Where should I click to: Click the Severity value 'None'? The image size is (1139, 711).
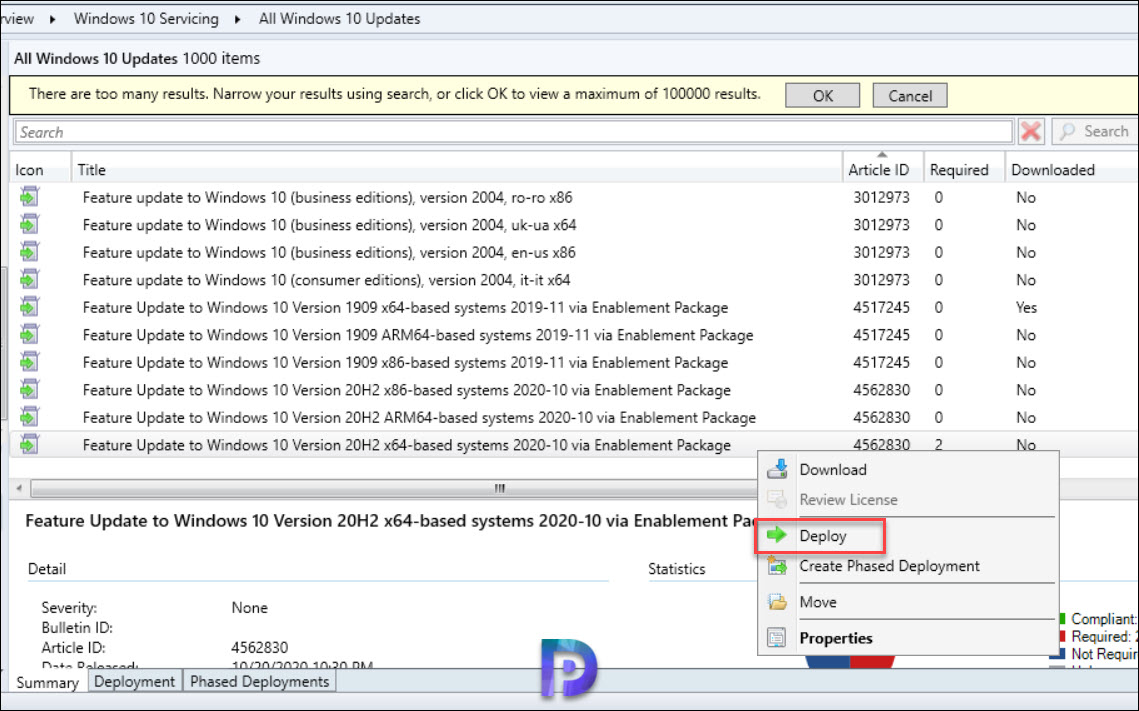[x=249, y=608]
